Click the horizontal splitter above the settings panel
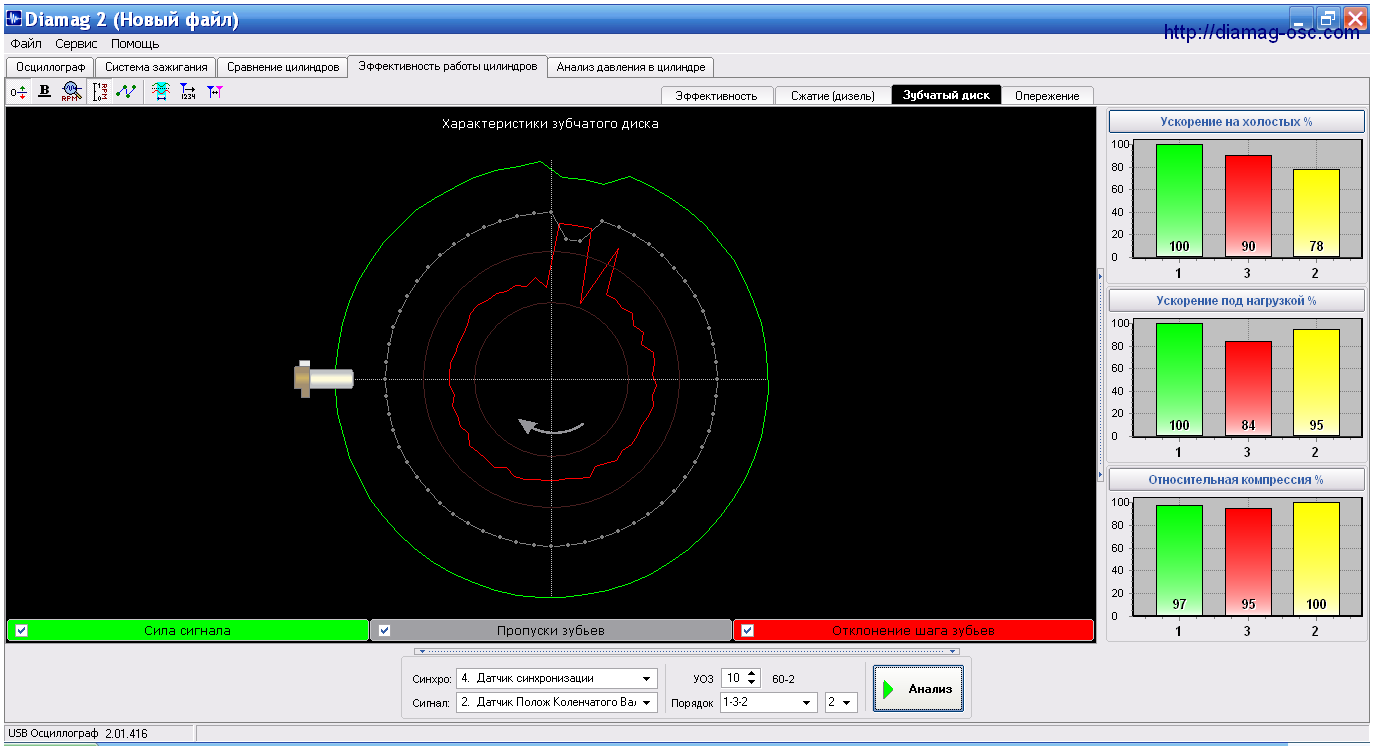Screen dimensions: 1374x746 (686, 651)
